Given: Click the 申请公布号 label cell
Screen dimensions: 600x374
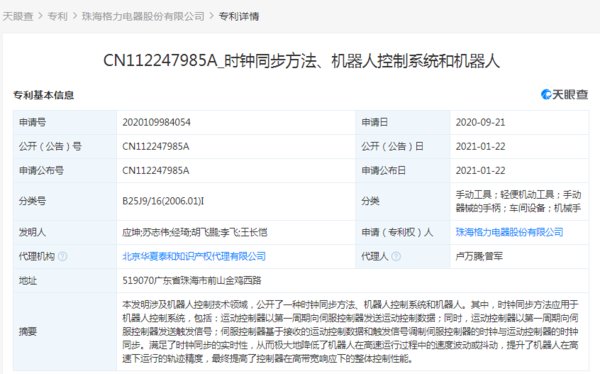Looking at the screenshot, I should [65, 171].
